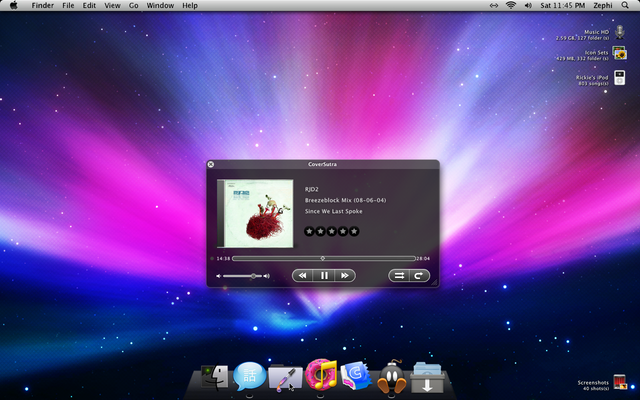The height and width of the screenshot is (400, 640).
Task: Toggle shuffle mode in CoverSutra
Action: point(399,276)
